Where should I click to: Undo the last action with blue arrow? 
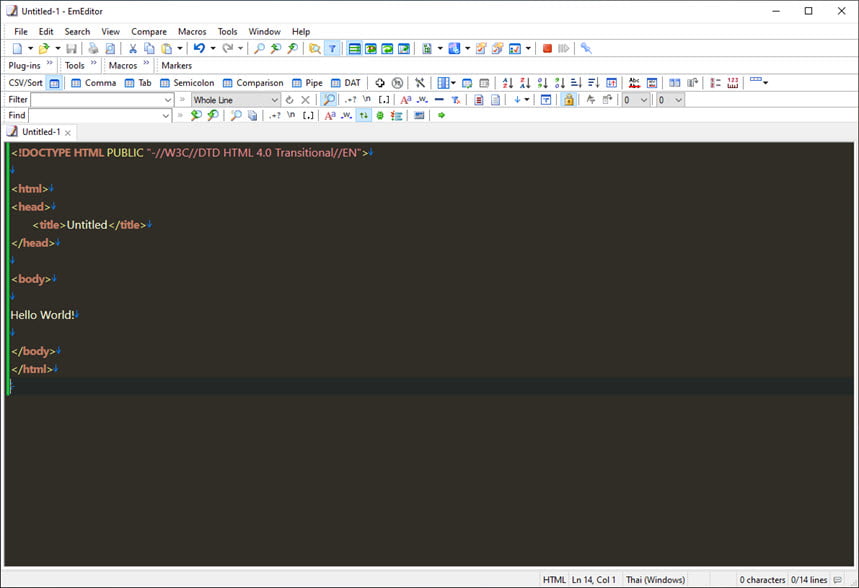tap(199, 48)
